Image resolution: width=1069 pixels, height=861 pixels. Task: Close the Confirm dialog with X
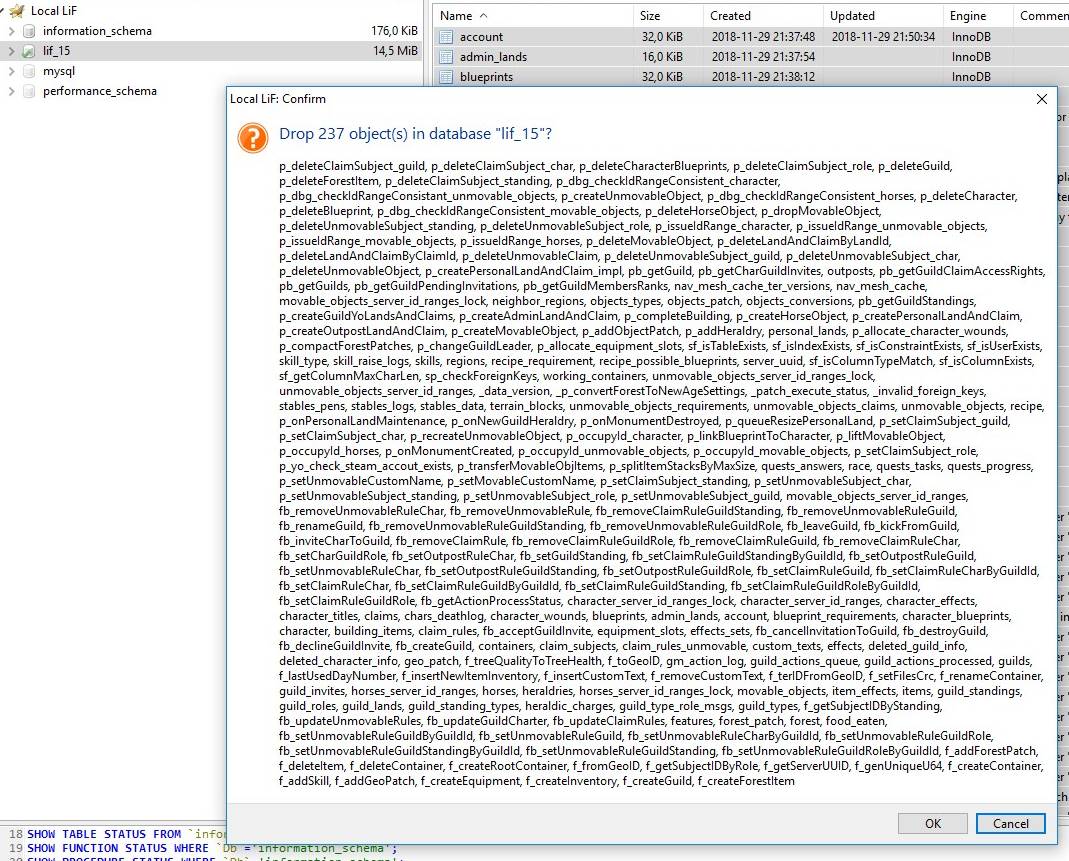click(x=1041, y=99)
